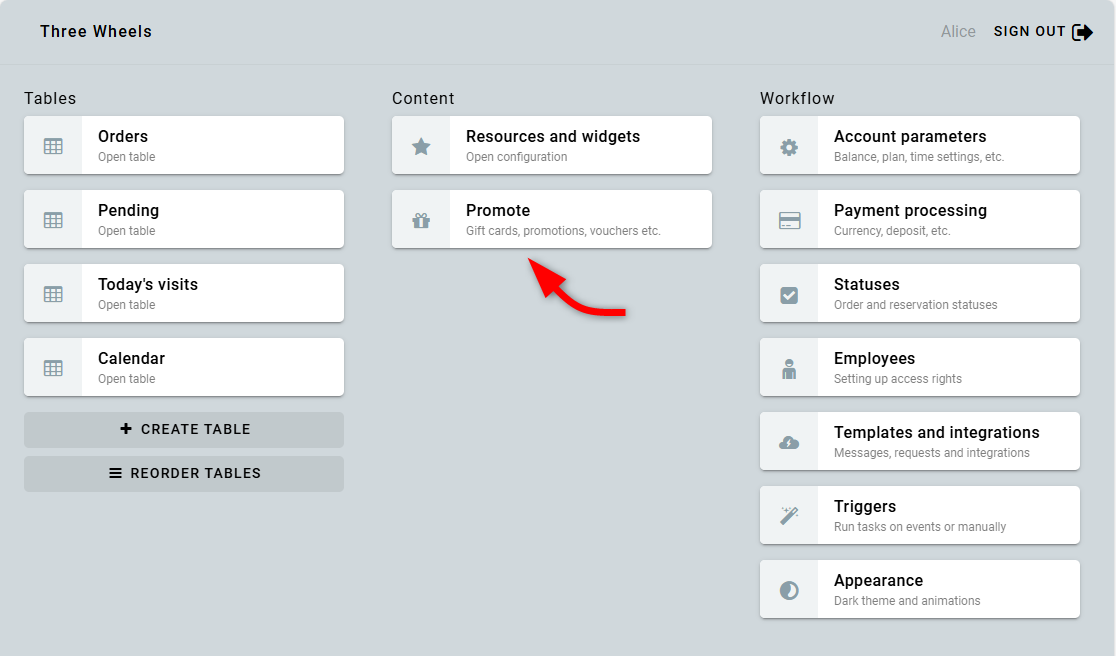Click the gift icon beside Promote
The image size is (1116, 656).
[x=421, y=220]
